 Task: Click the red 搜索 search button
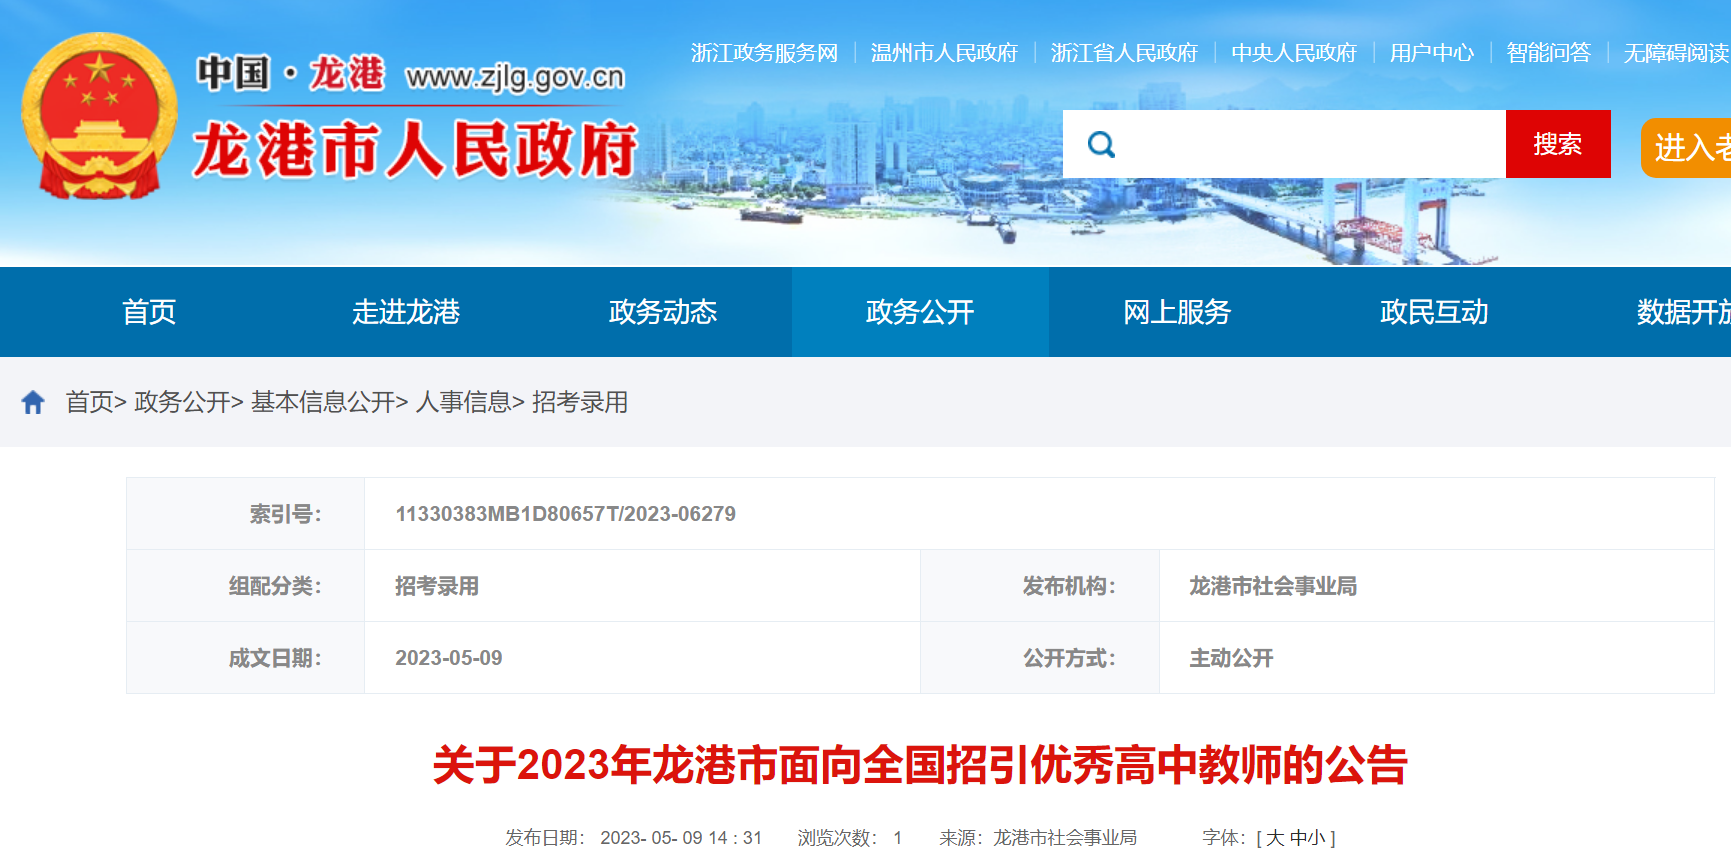tap(1558, 144)
